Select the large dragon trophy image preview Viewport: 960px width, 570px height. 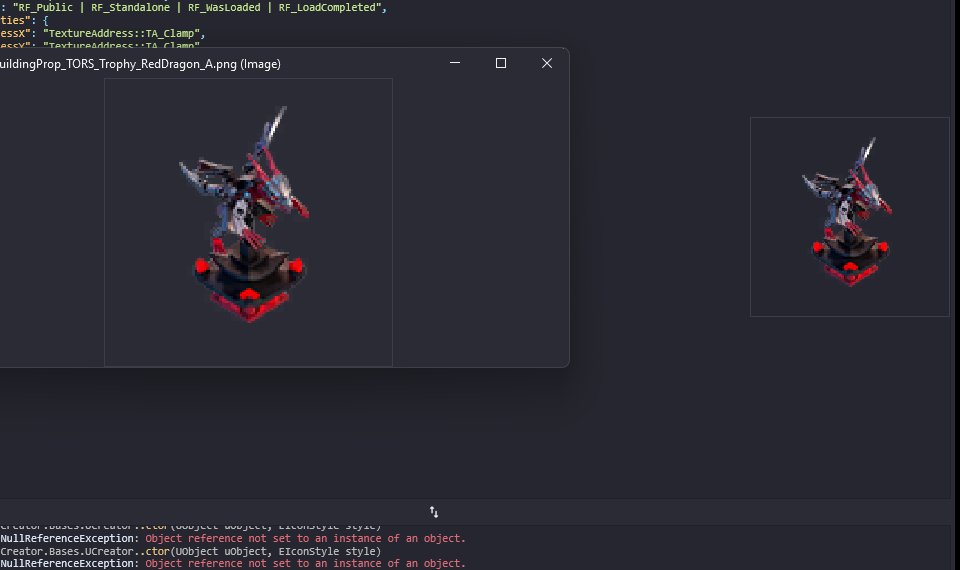[x=249, y=222]
